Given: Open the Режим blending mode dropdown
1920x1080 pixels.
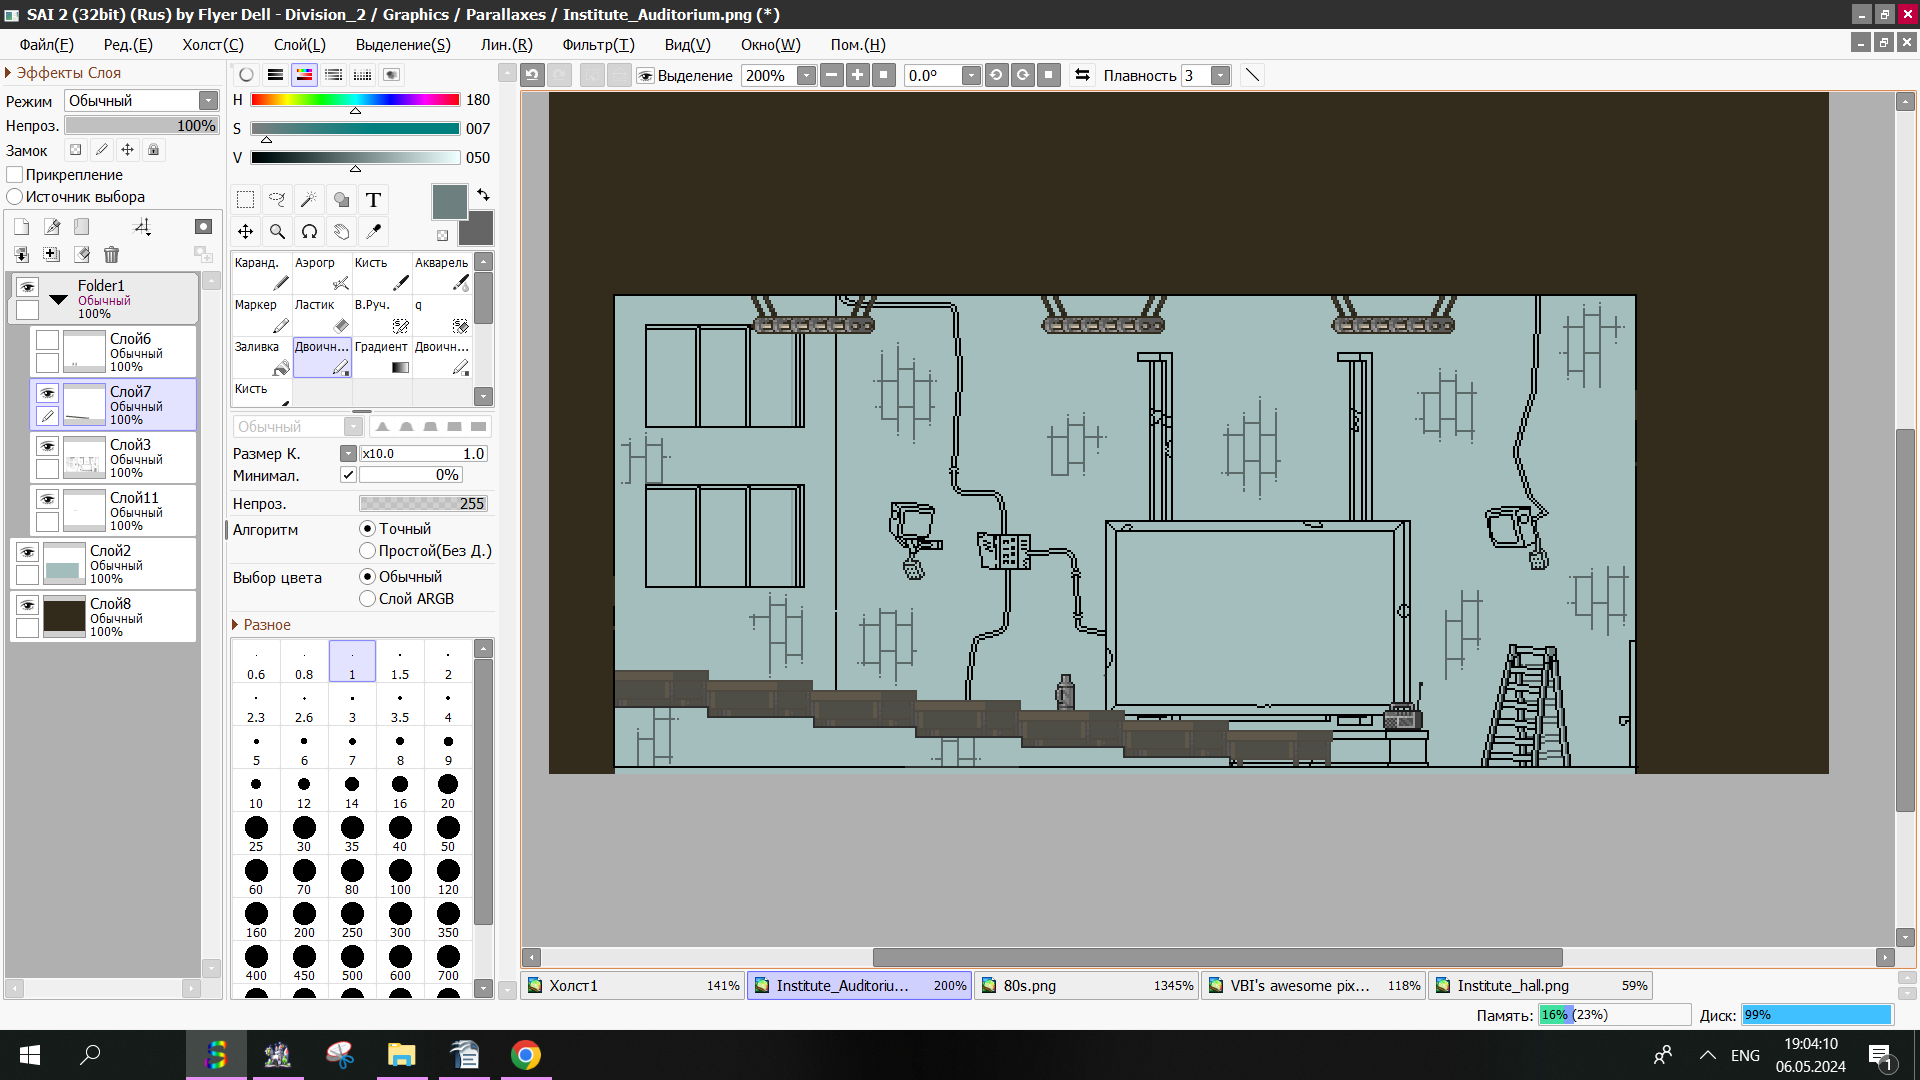Looking at the screenshot, I should (x=208, y=100).
